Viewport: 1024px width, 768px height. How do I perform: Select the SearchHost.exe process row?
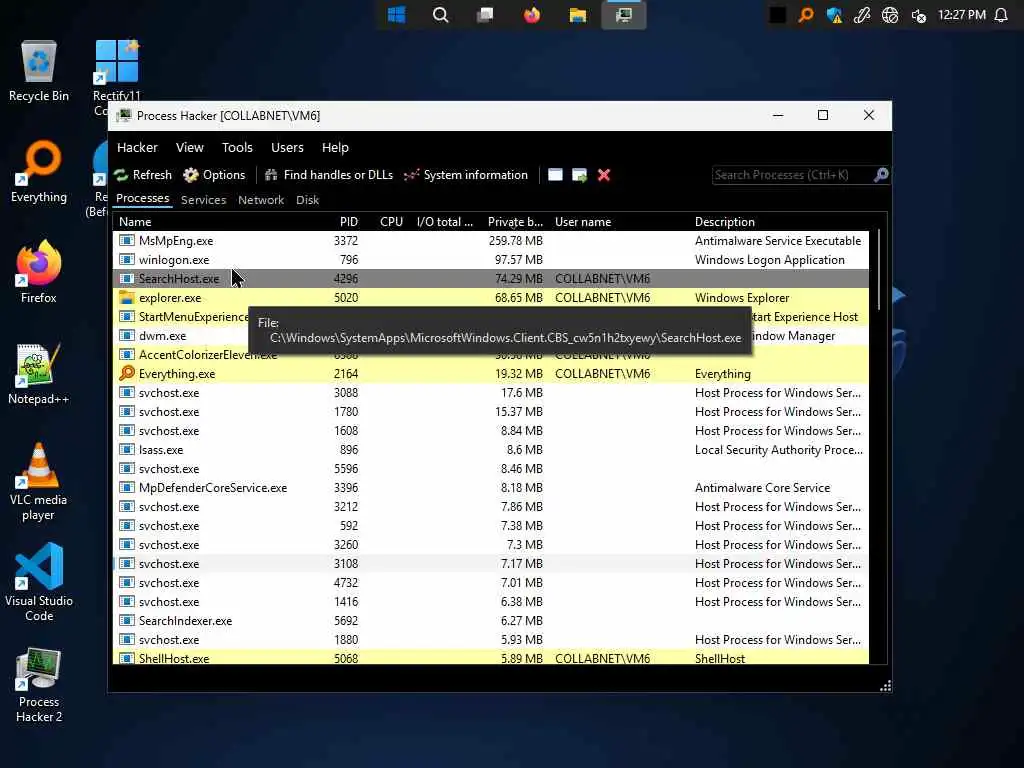tap(490, 279)
